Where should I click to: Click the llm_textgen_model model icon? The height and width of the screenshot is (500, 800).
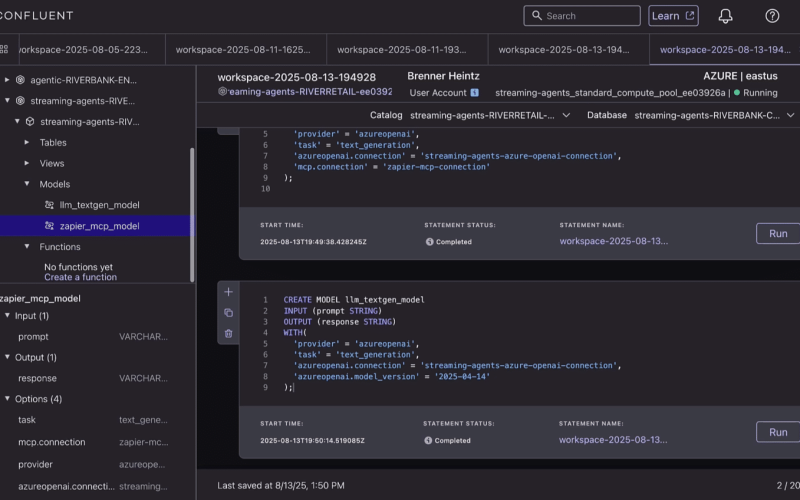[49, 205]
